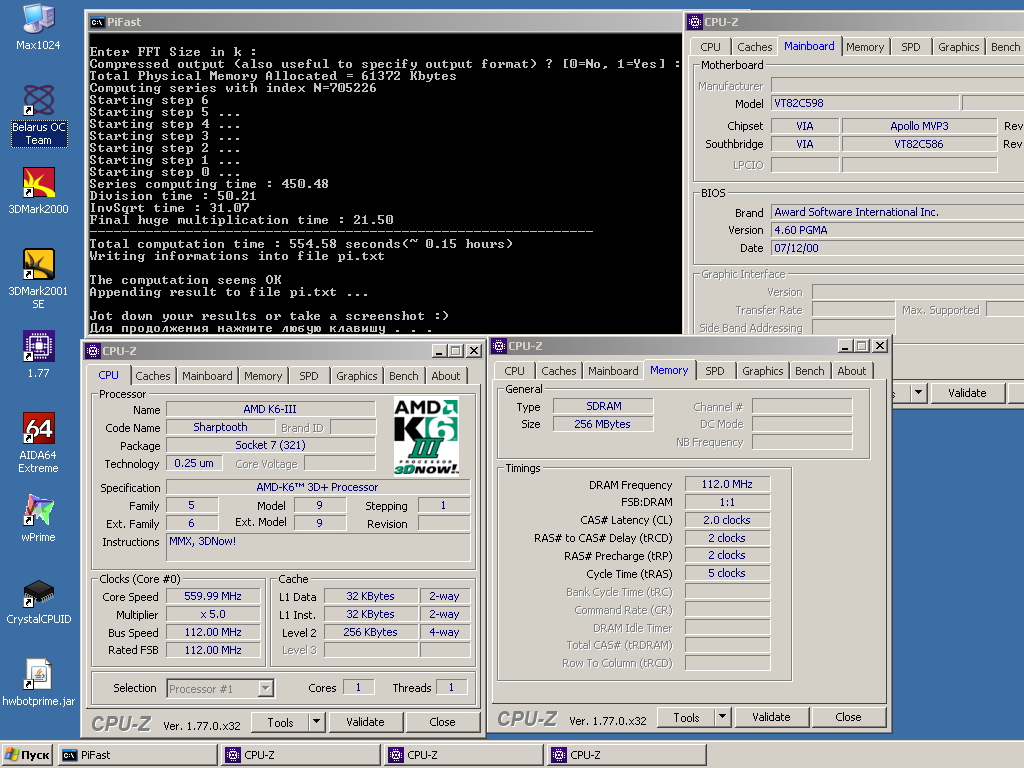Click Close button in CPU-Z Memory window
The width and height of the screenshot is (1024, 768).
tap(848, 717)
